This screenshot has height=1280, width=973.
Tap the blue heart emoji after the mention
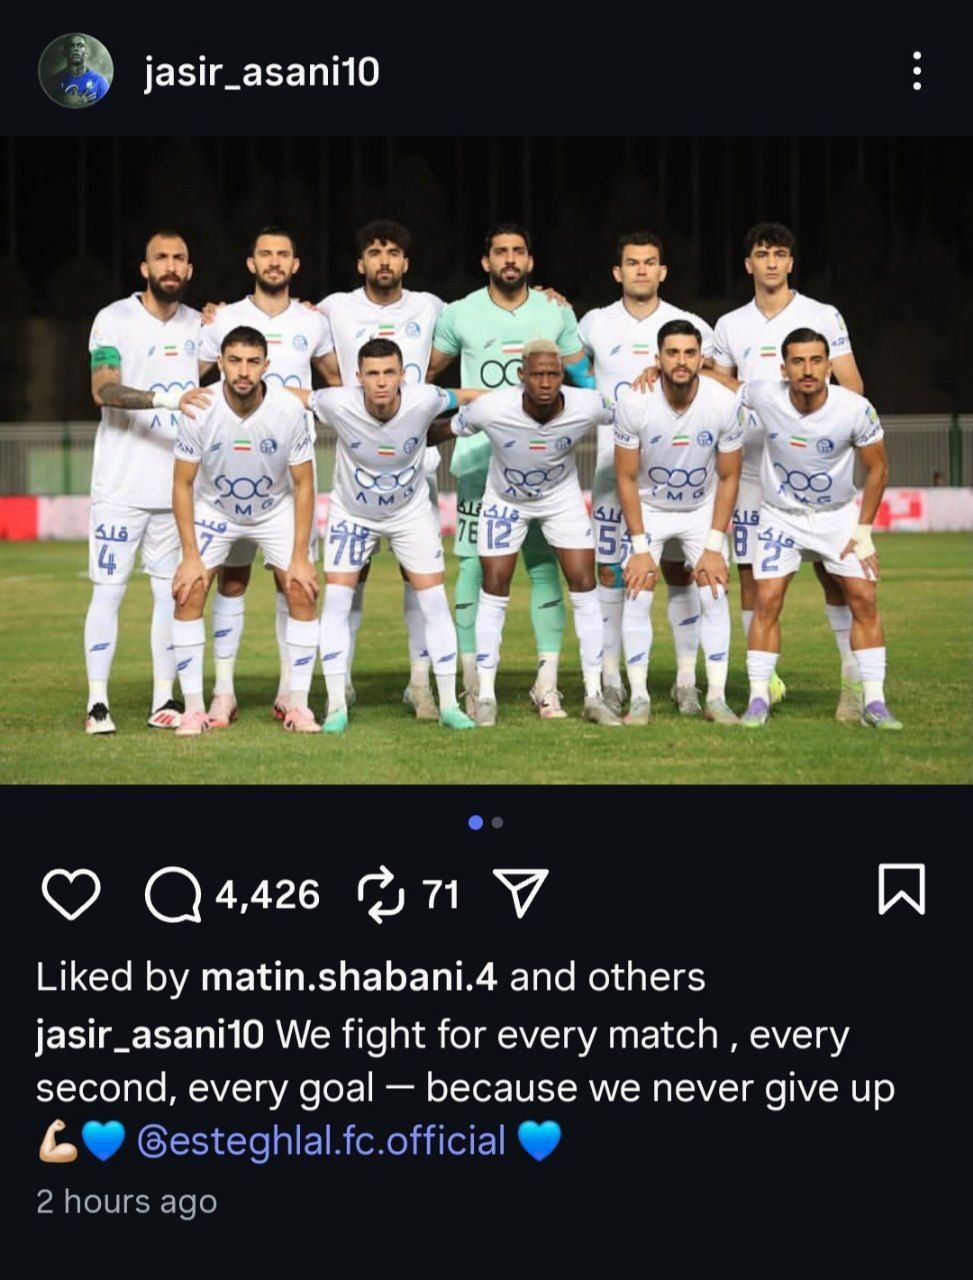coord(540,1141)
